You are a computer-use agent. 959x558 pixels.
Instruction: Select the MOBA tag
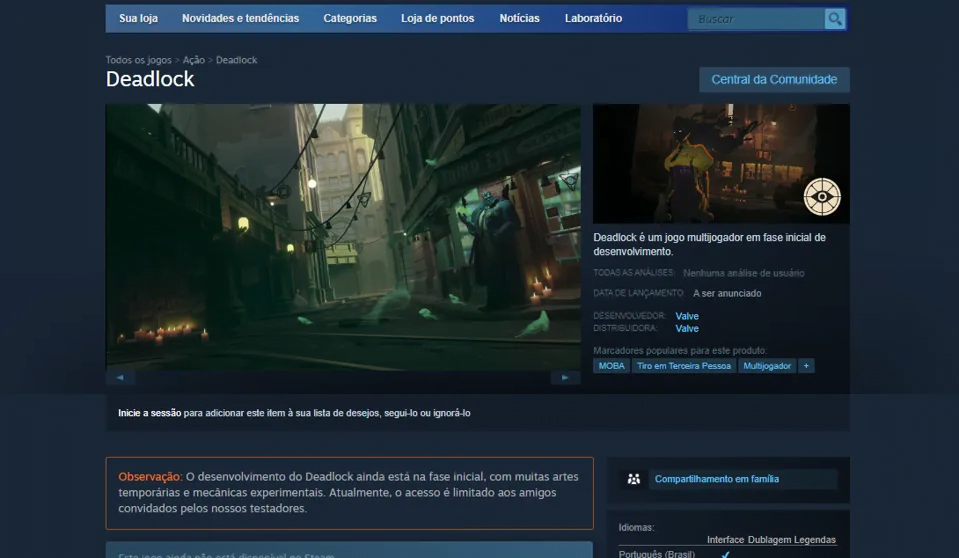coord(611,366)
